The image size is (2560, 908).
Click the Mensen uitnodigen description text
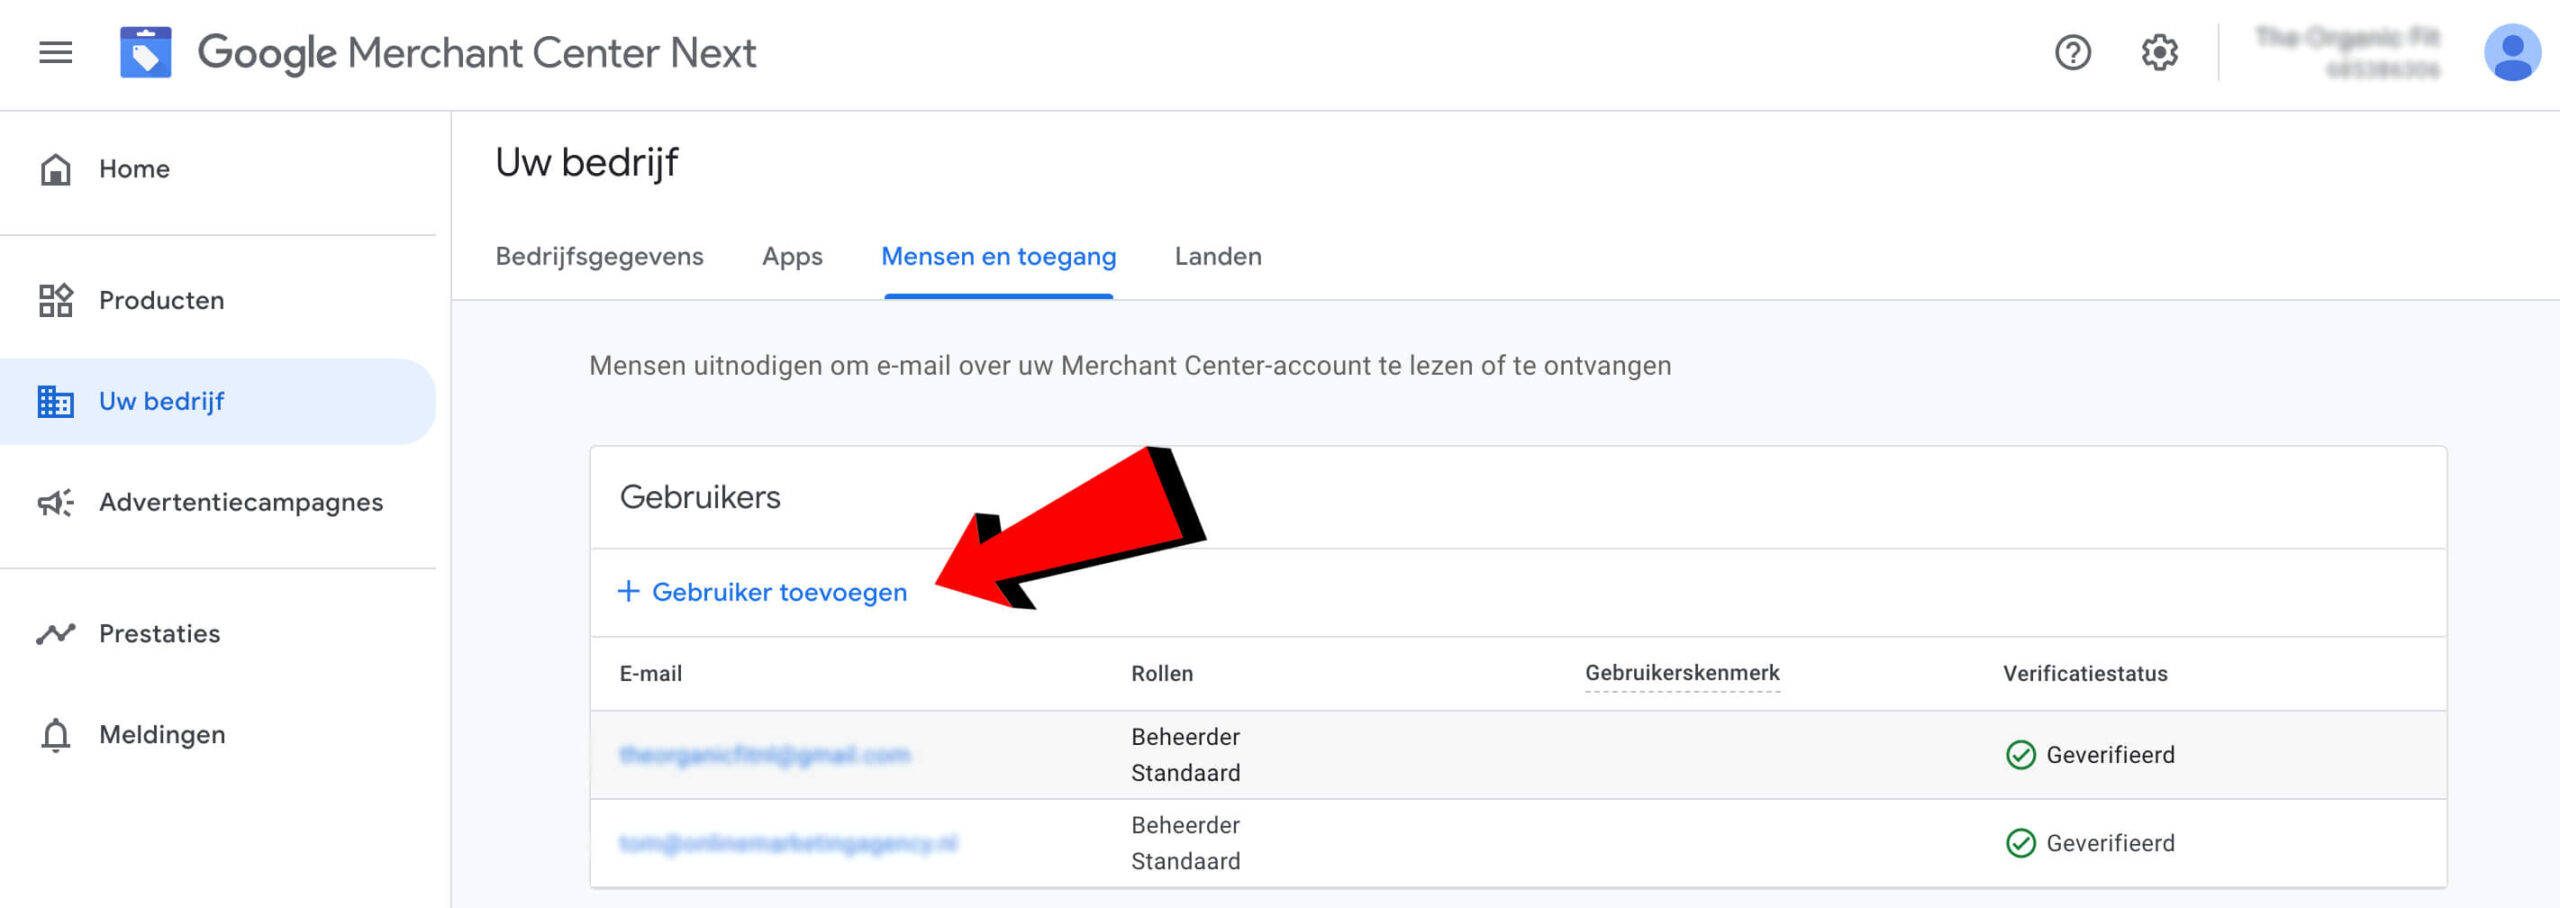coord(1130,366)
